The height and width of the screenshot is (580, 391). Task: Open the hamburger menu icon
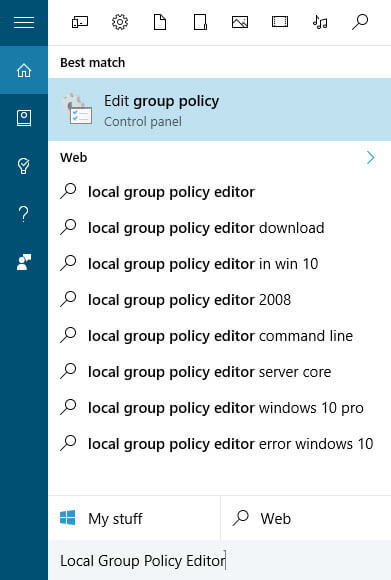click(x=24, y=23)
